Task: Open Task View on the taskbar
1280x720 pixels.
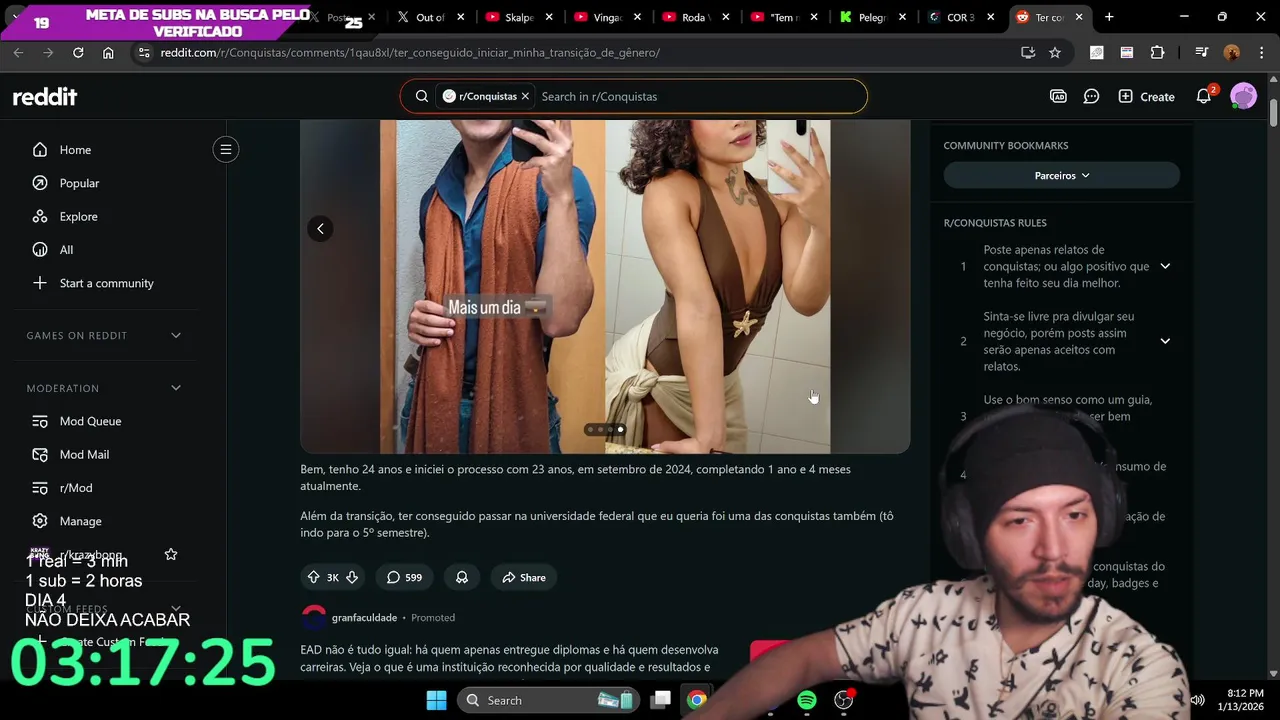Action: pos(661,700)
